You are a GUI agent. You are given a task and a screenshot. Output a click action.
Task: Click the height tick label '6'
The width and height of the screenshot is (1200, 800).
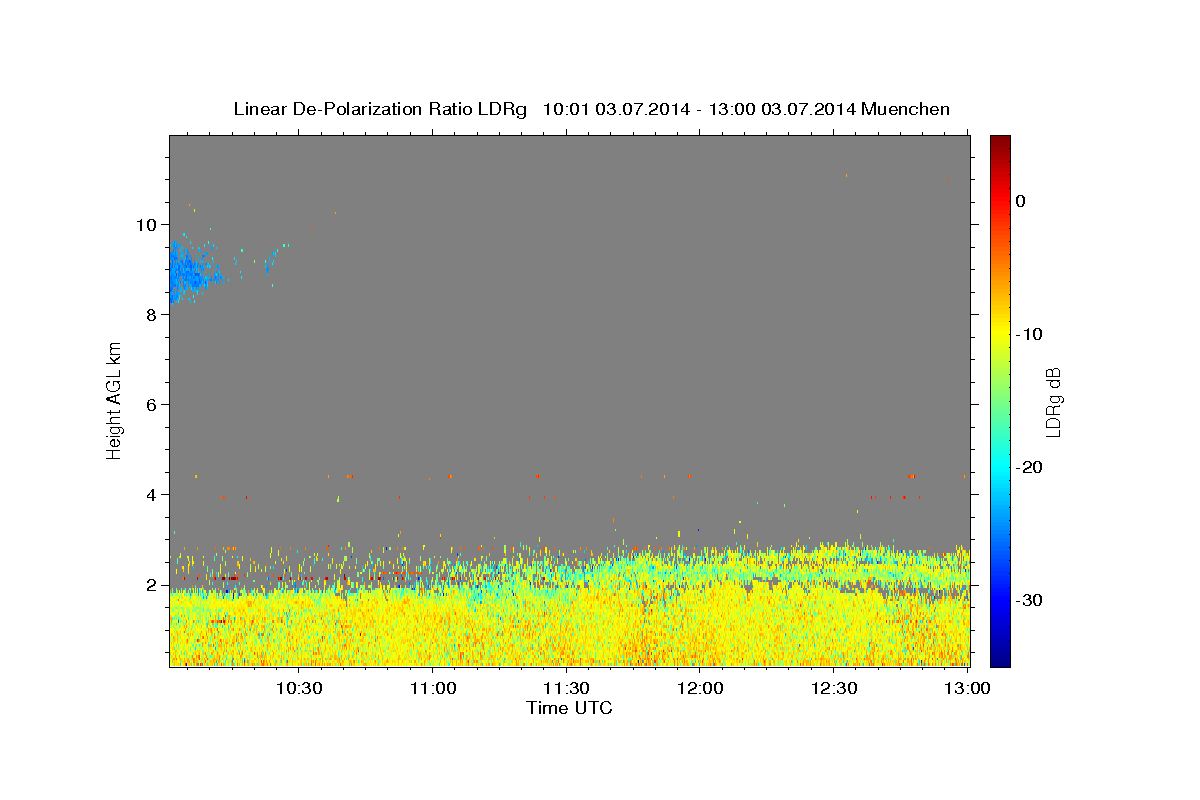coord(152,404)
